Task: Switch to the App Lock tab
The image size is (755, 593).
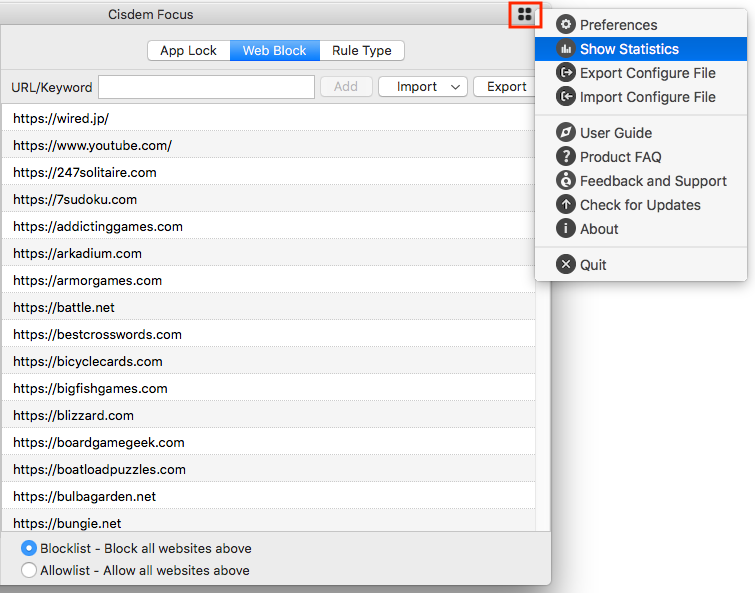Action: click(x=189, y=51)
